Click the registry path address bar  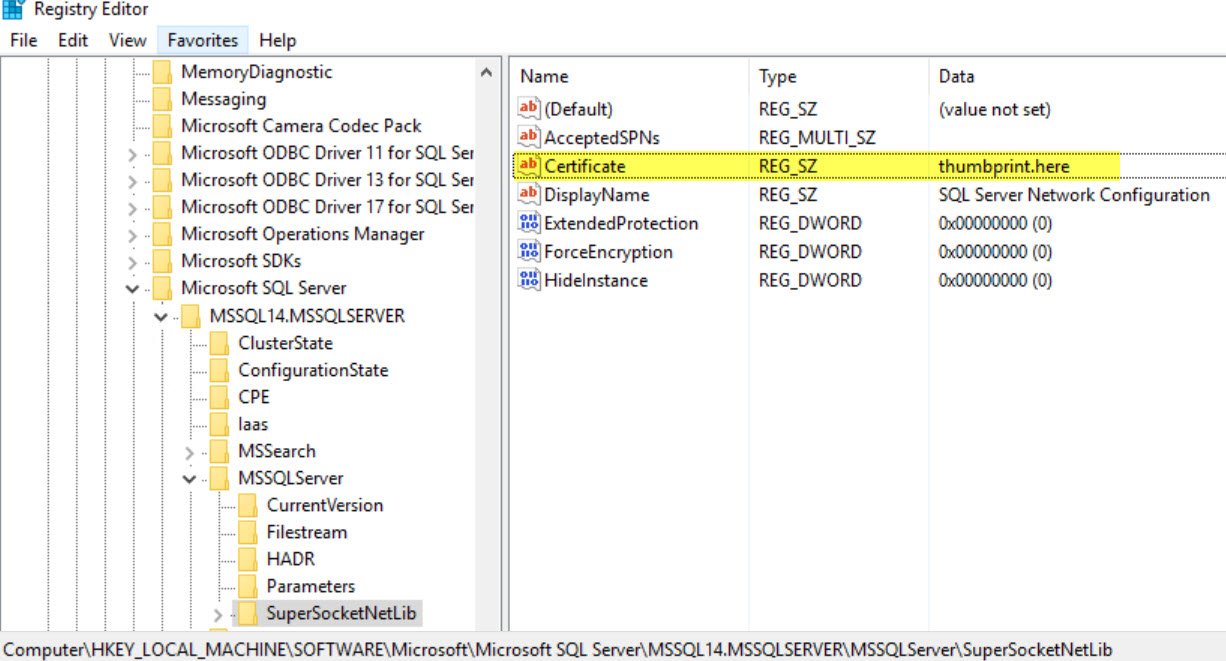coord(613,649)
